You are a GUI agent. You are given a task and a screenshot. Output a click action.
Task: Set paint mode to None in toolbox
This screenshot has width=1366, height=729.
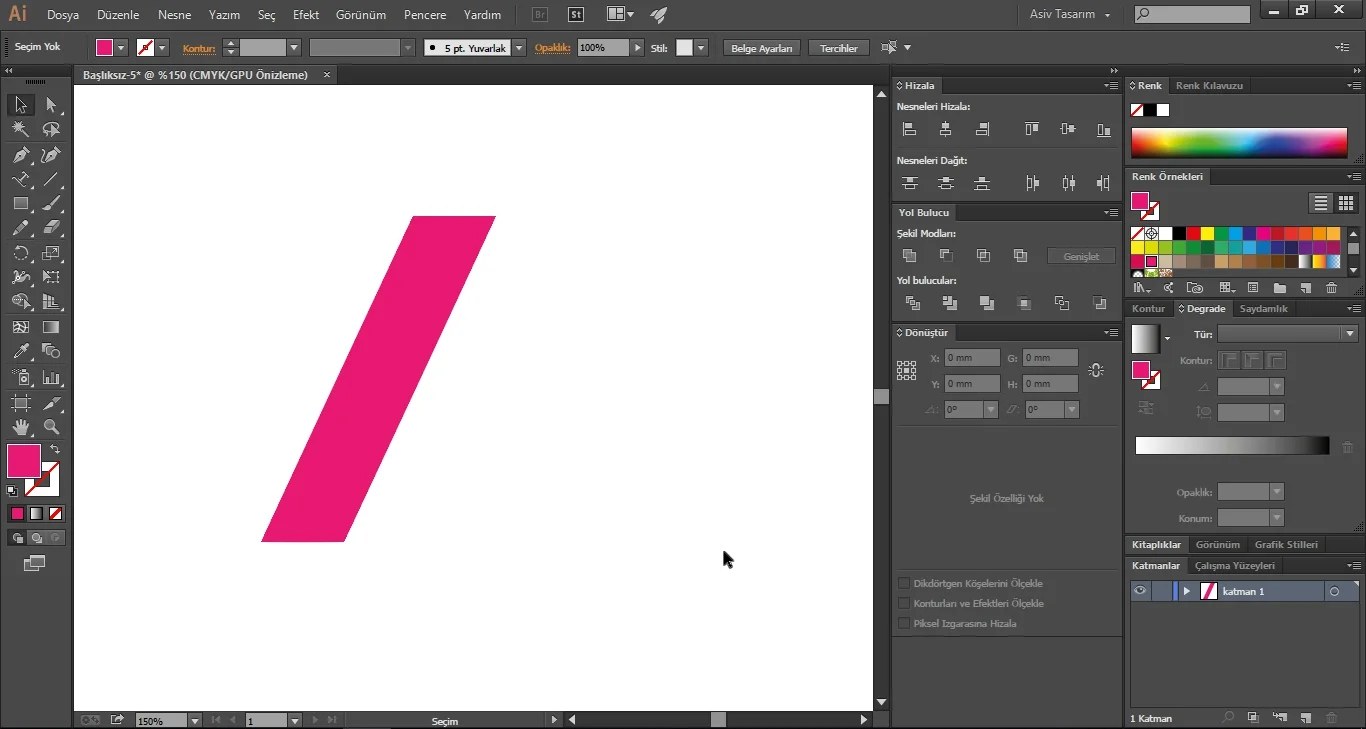pos(56,513)
